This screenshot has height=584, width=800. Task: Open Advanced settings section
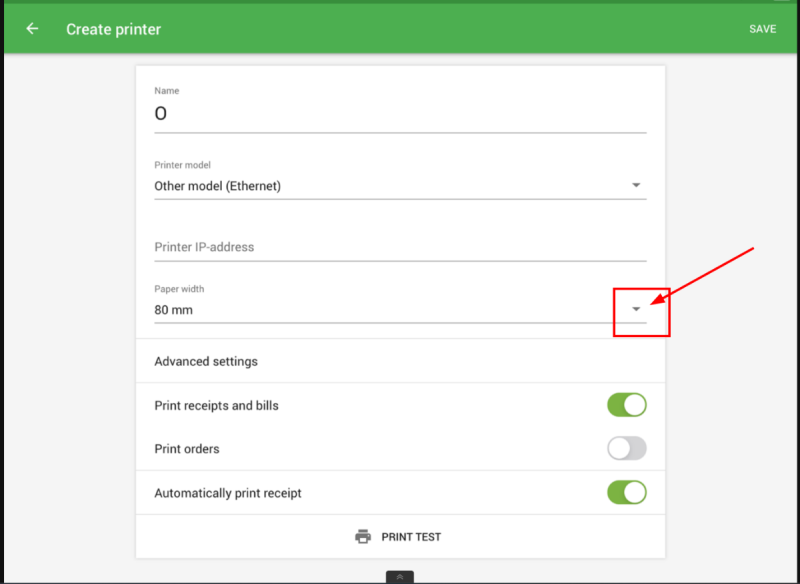coord(206,361)
